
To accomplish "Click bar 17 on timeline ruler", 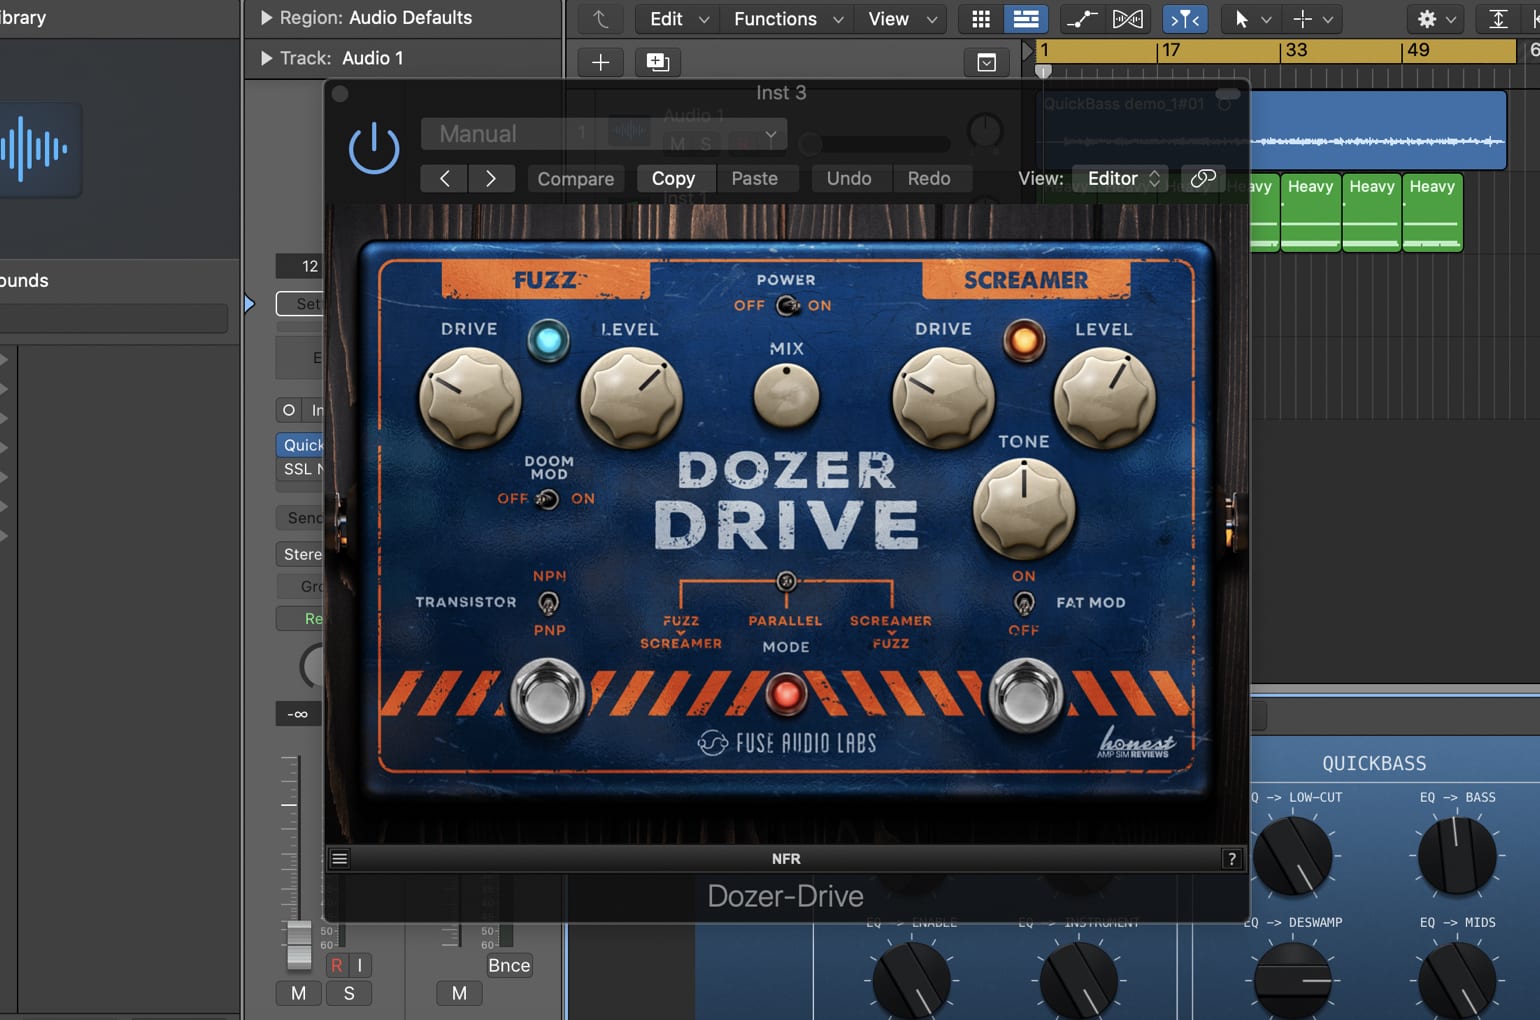I will click(1171, 50).
